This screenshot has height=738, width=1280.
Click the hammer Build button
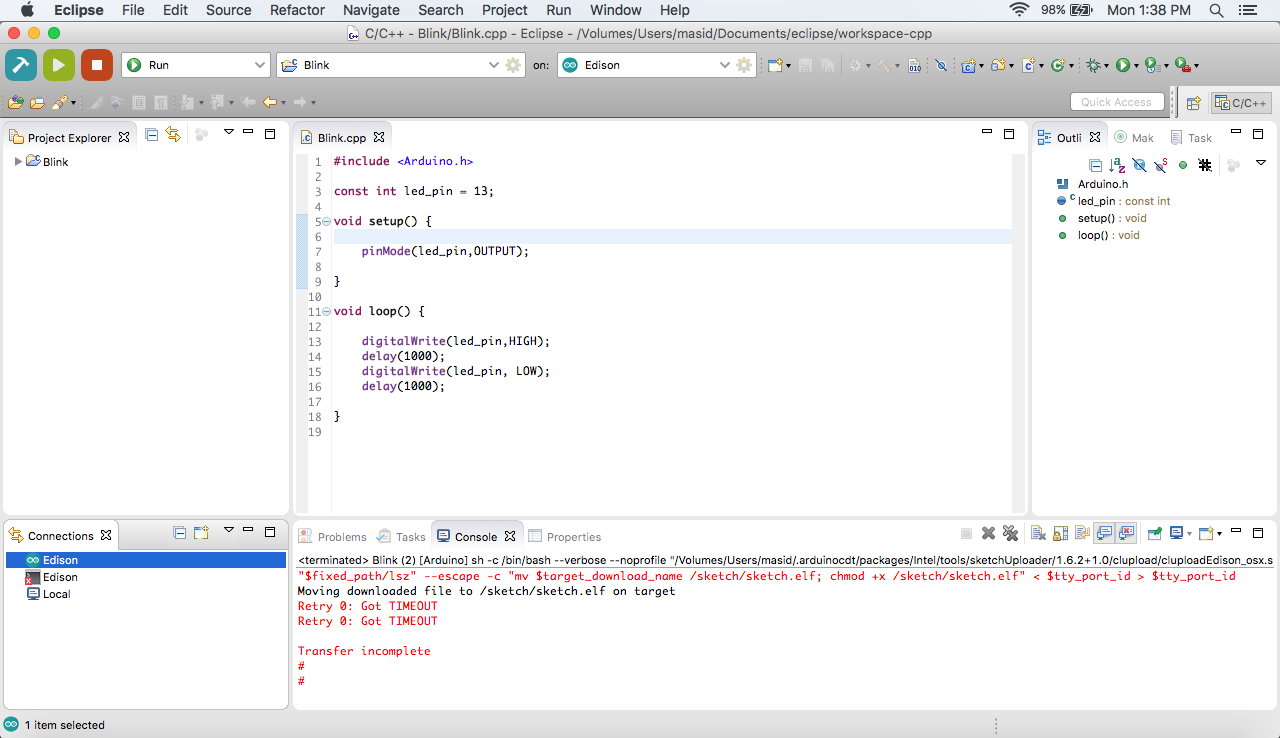(21, 65)
